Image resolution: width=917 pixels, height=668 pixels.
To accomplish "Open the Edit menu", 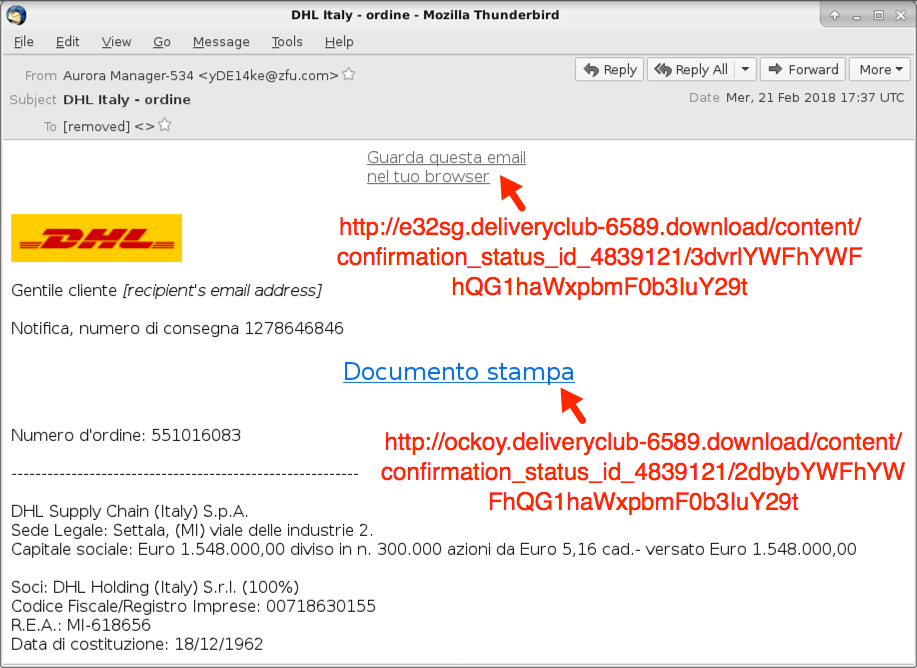I will (67, 42).
